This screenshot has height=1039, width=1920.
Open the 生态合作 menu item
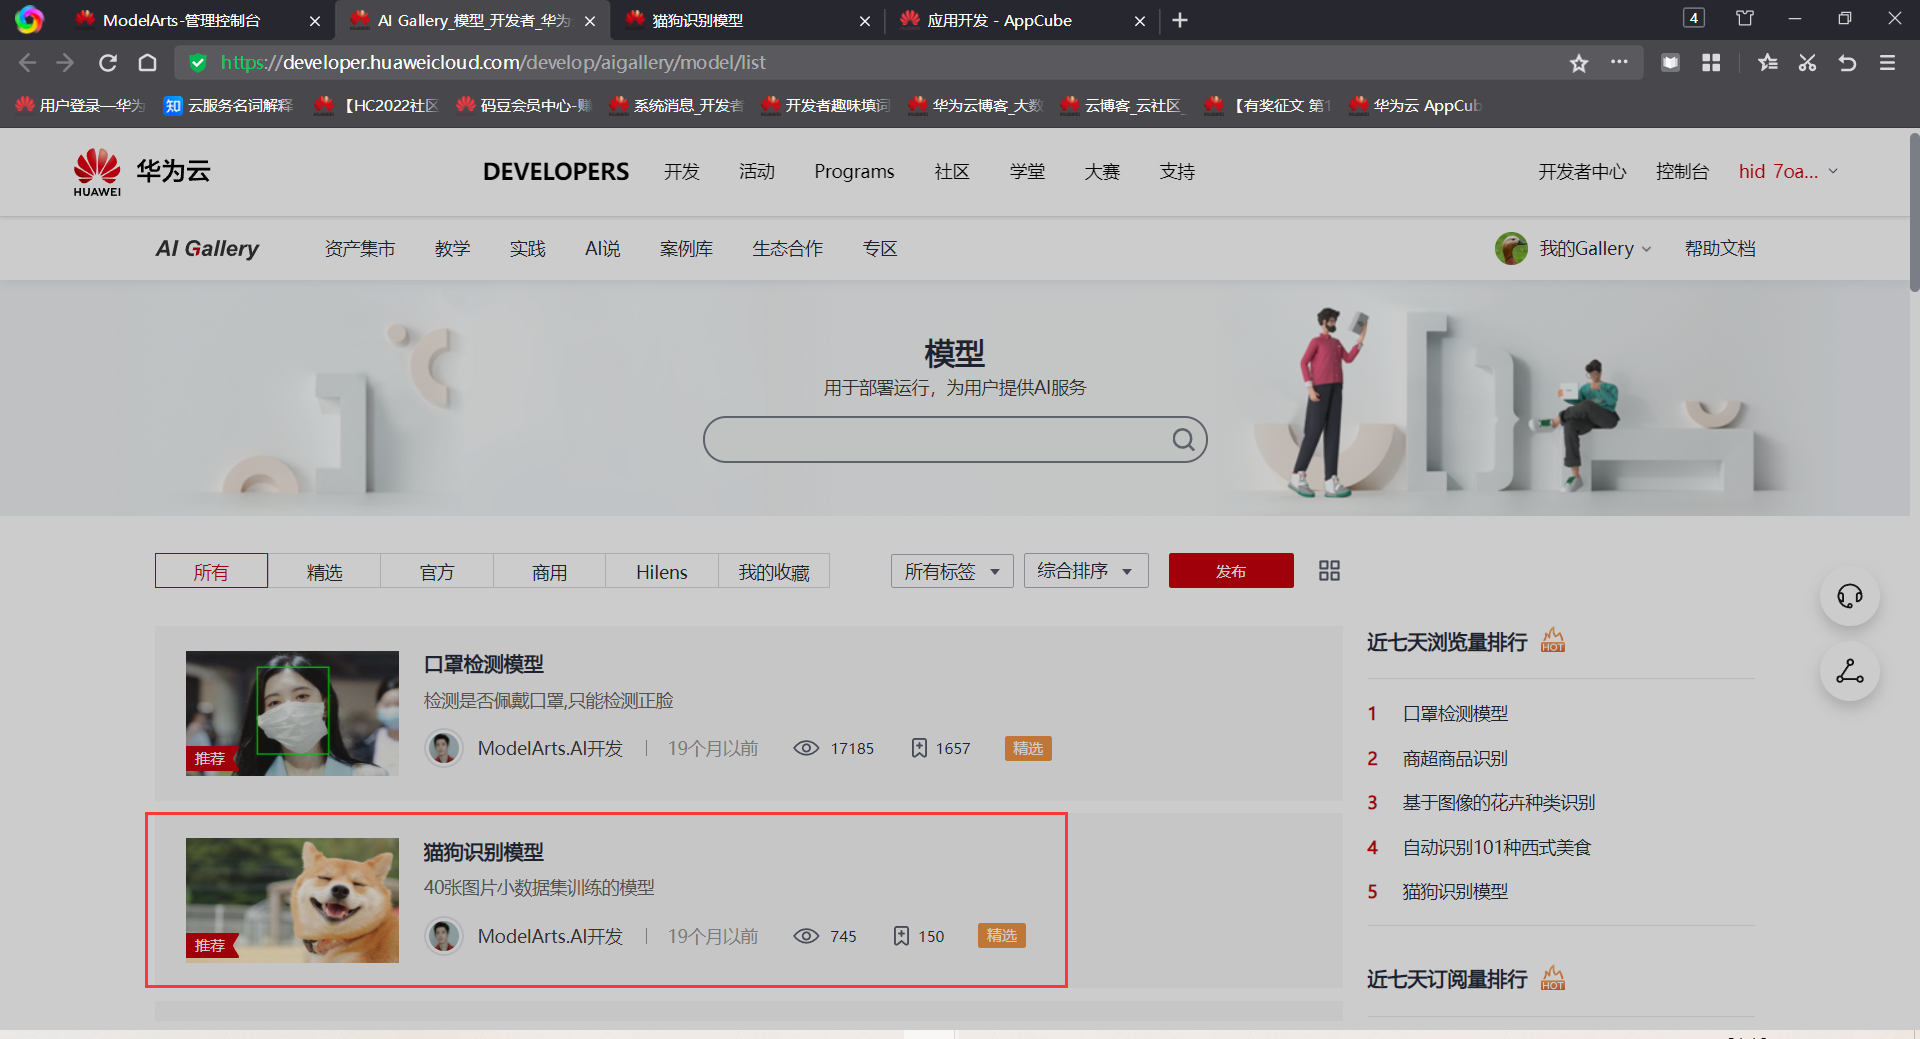(787, 249)
